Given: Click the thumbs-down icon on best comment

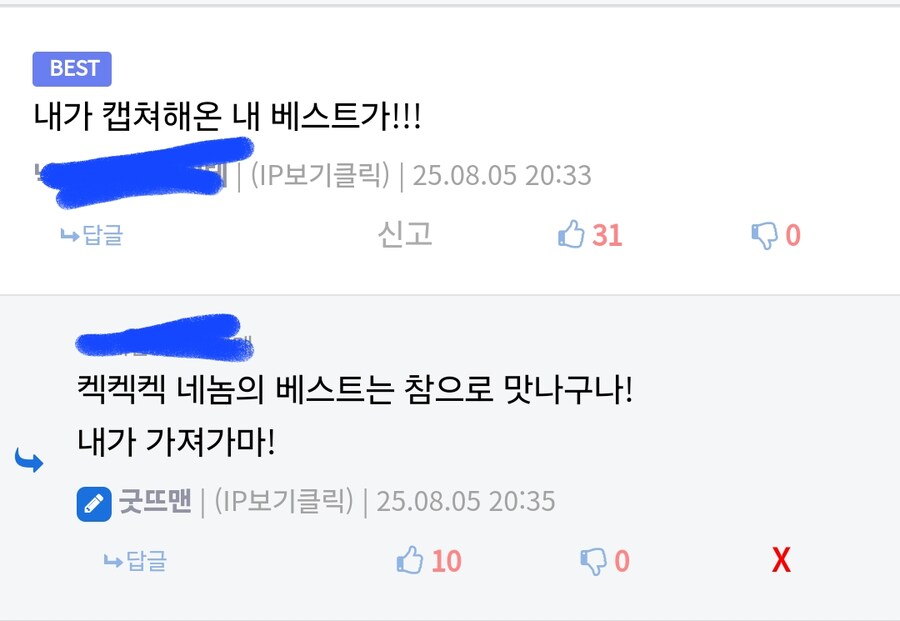Looking at the screenshot, I should point(765,235).
